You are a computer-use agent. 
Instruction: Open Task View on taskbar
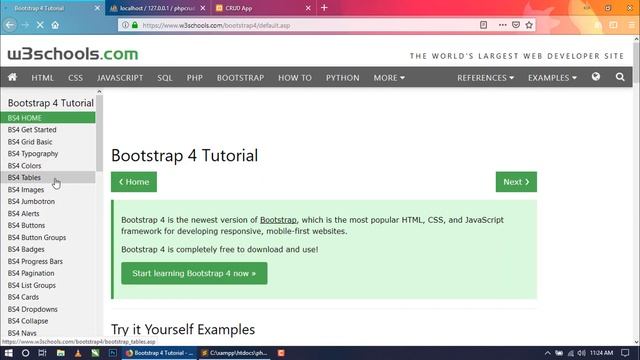coord(42,353)
